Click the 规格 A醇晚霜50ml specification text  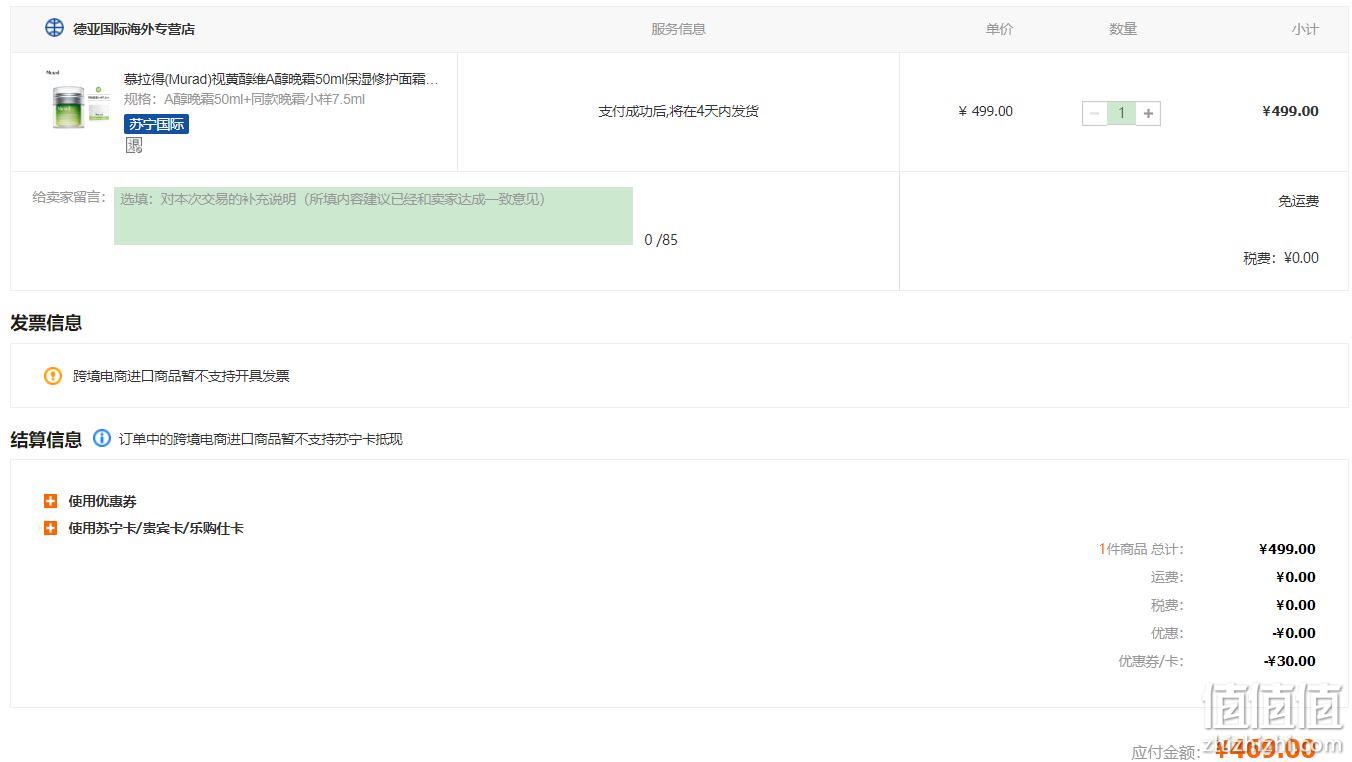244,99
